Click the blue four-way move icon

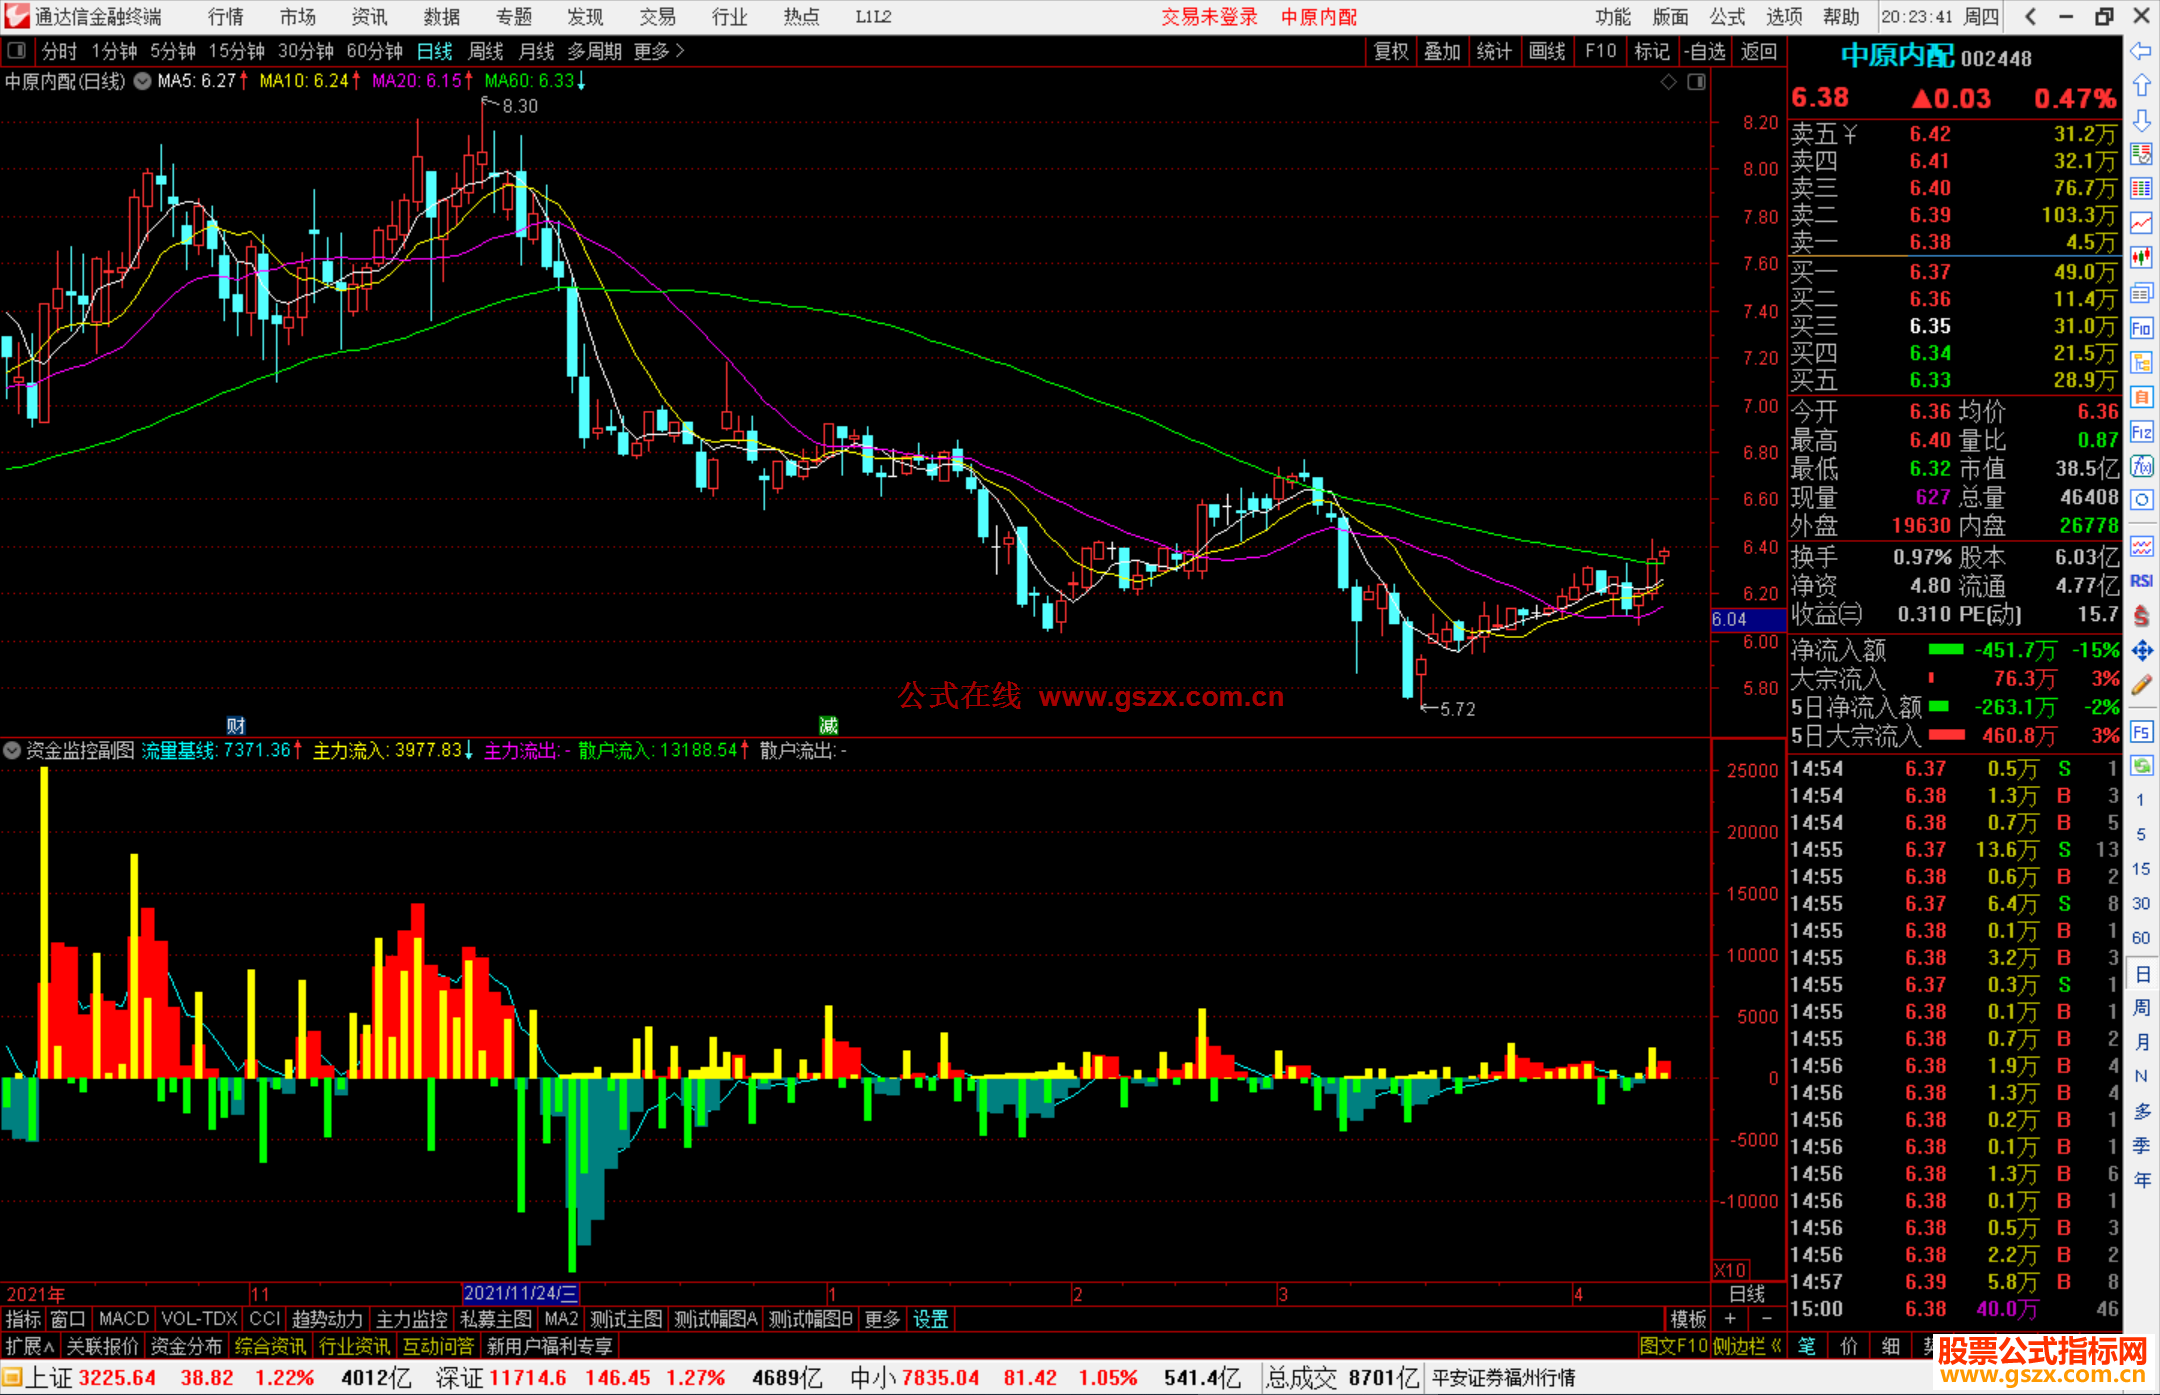click(2141, 651)
